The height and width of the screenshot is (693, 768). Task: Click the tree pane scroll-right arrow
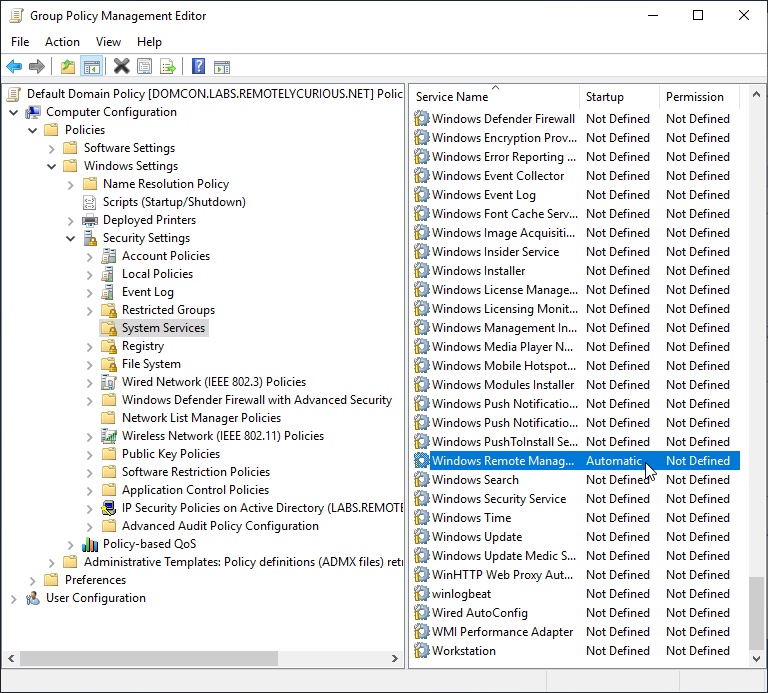coord(394,658)
